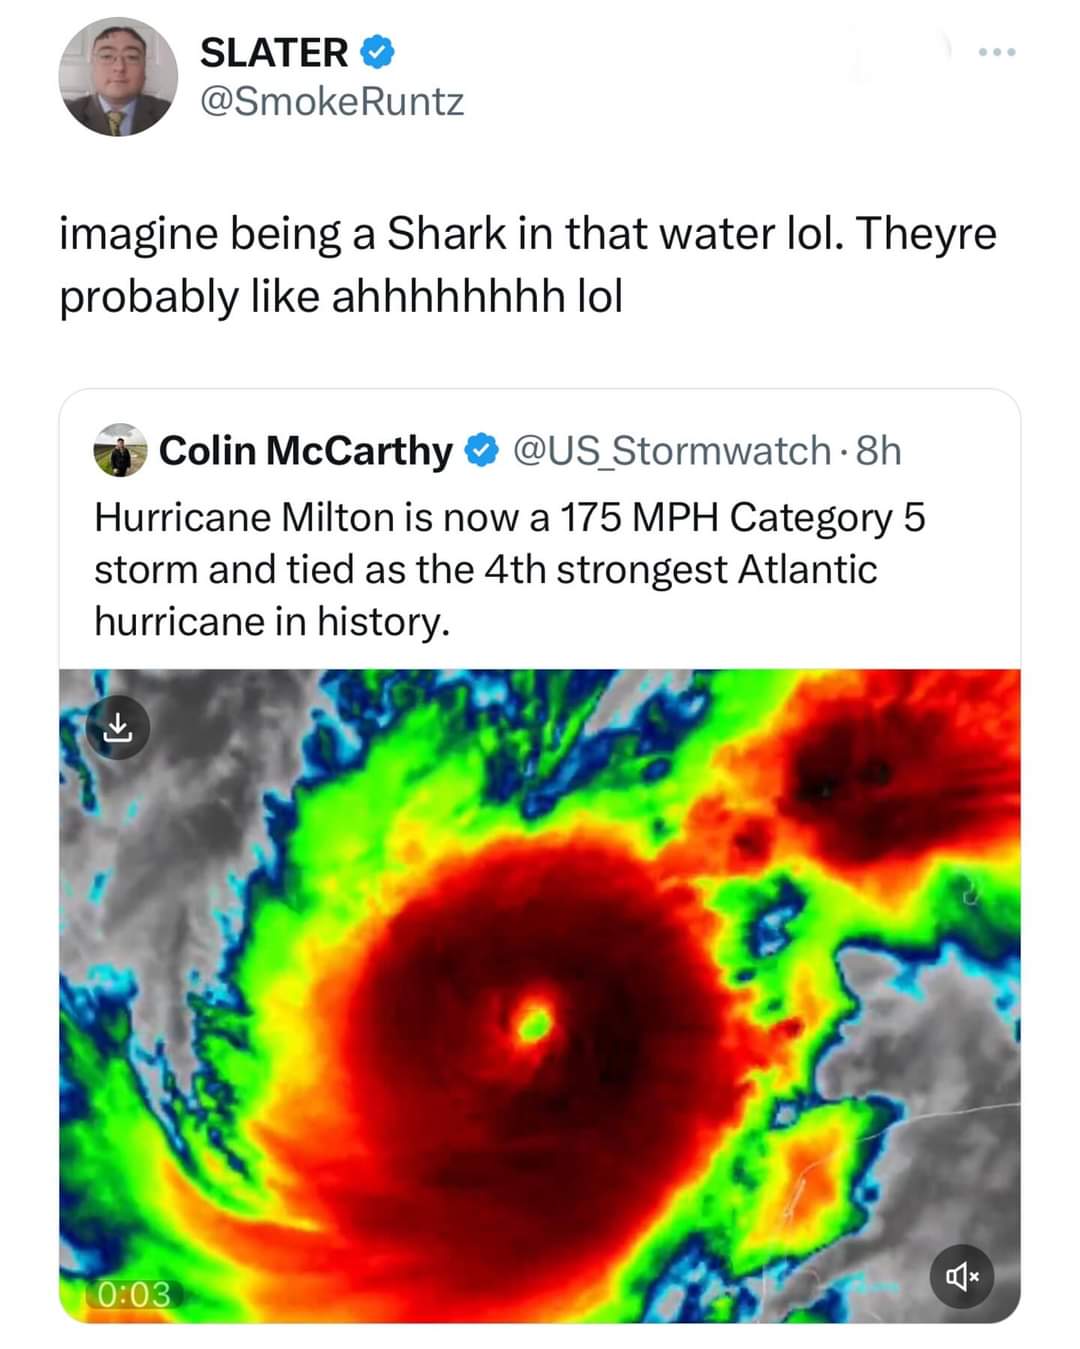Click the word "Shark" in the tweet

447,234
